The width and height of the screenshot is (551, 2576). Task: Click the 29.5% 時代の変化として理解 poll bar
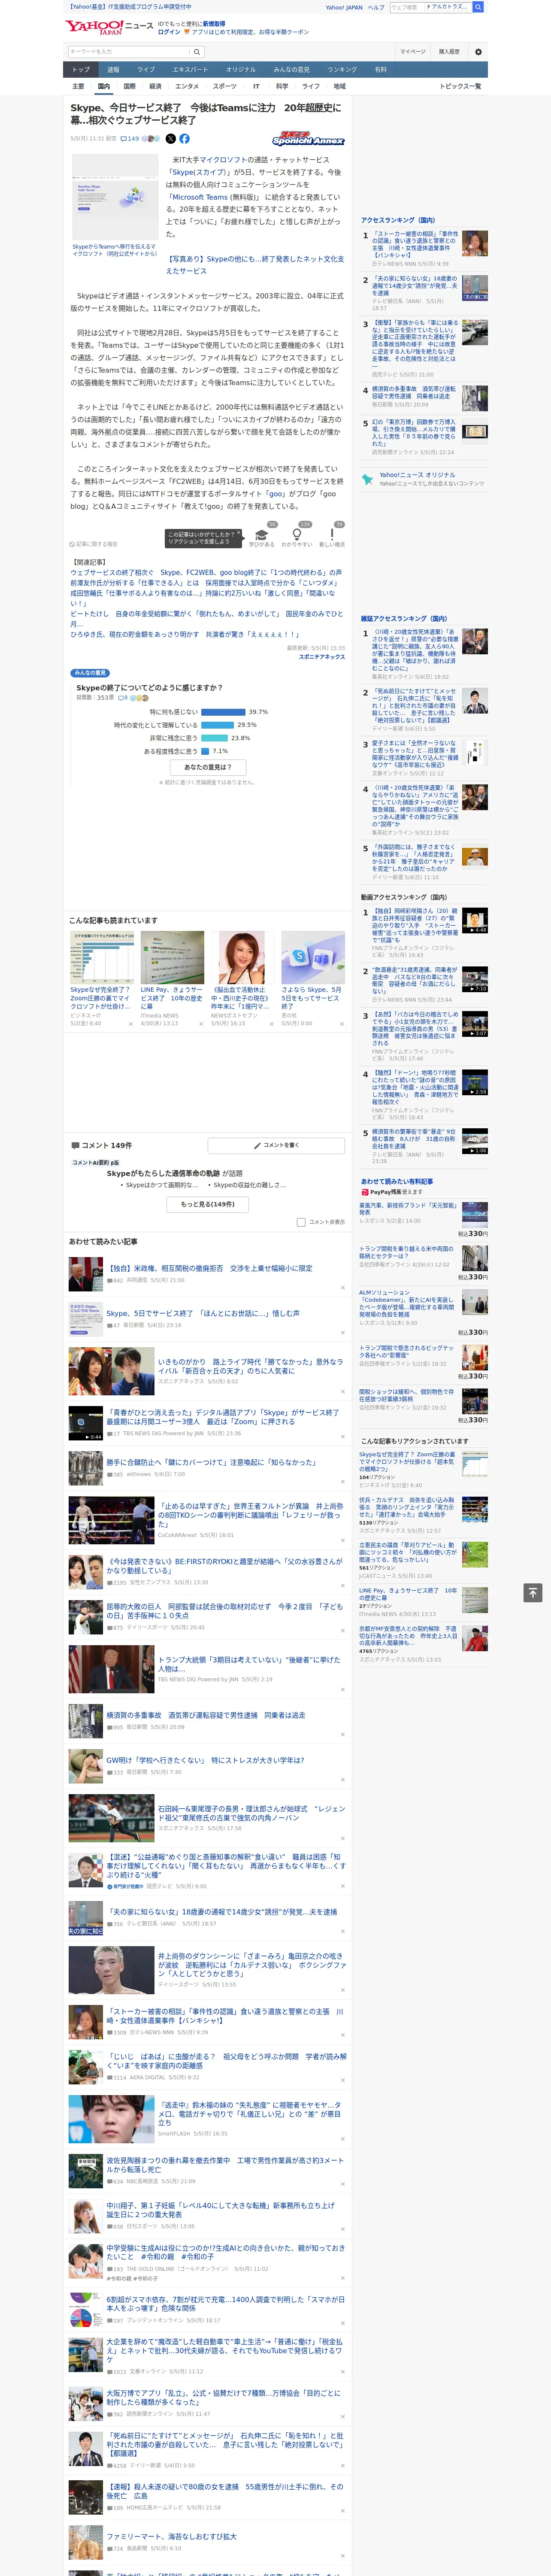(218, 725)
